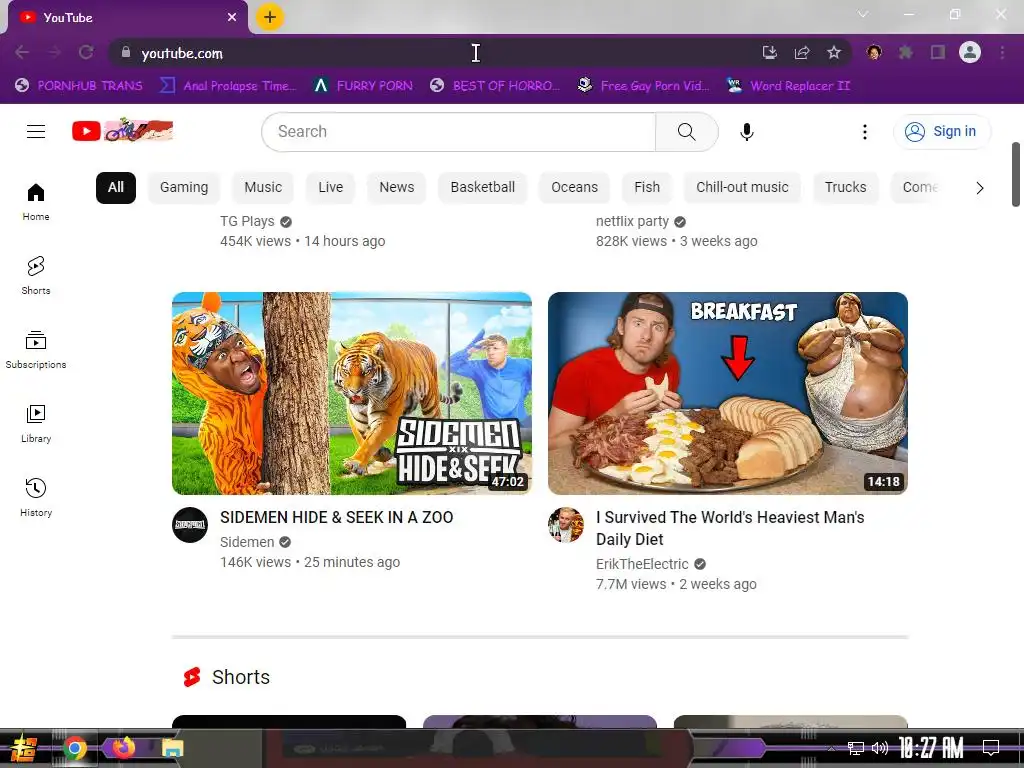Click the taskbar clock showing 10:27 AM
1024x768 pixels.
(931, 748)
